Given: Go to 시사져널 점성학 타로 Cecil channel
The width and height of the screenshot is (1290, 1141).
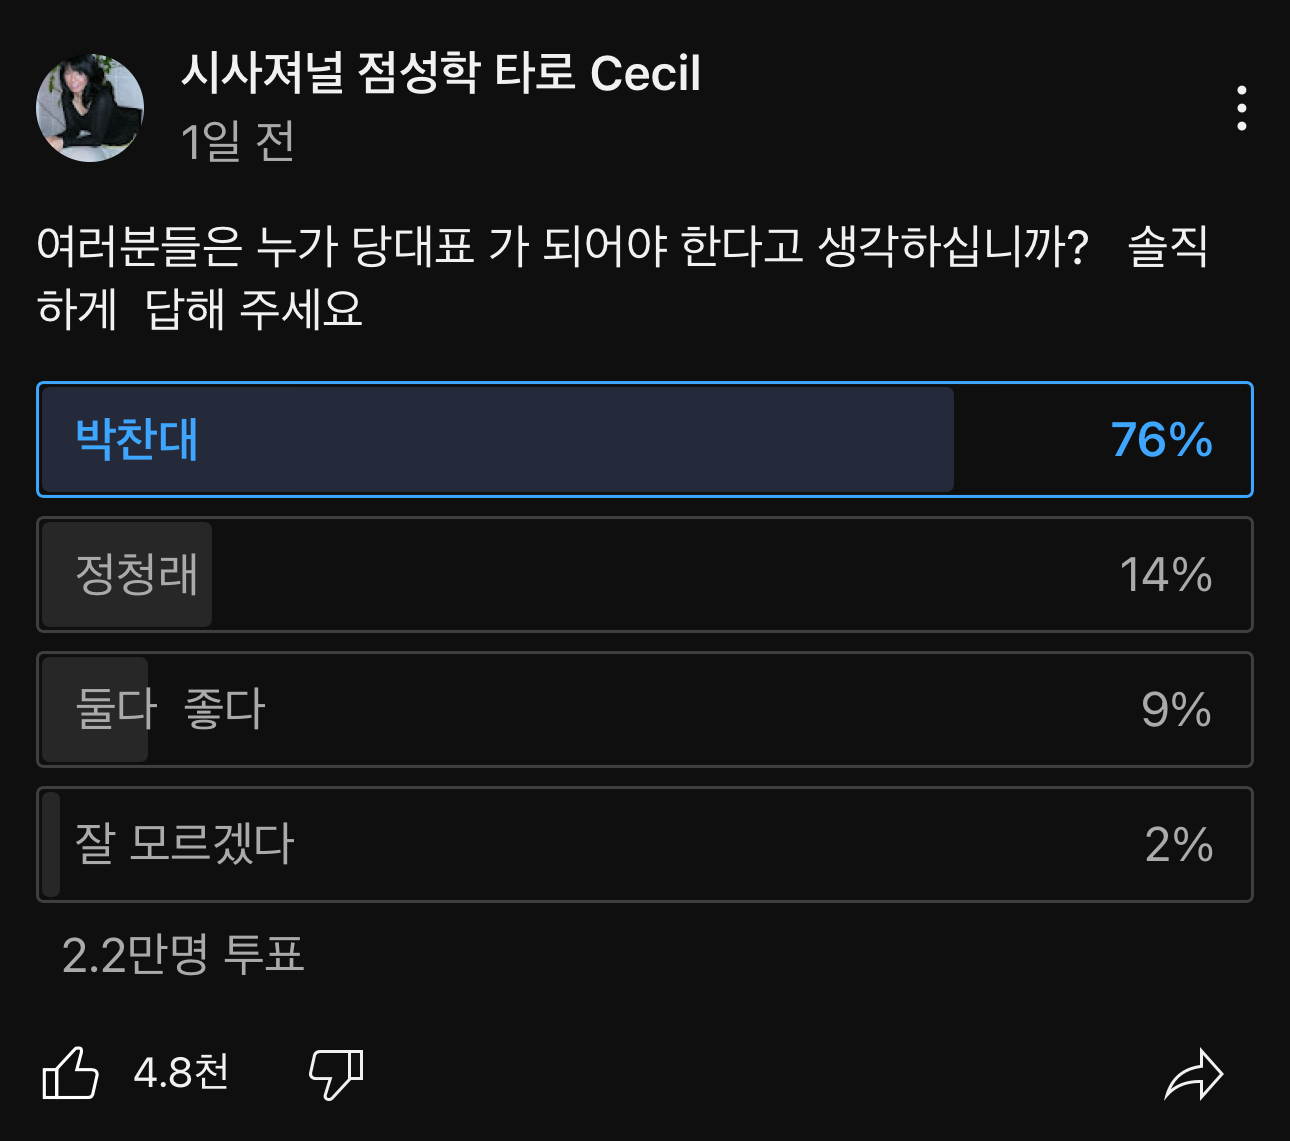Looking at the screenshot, I should pyautogui.click(x=440, y=73).
